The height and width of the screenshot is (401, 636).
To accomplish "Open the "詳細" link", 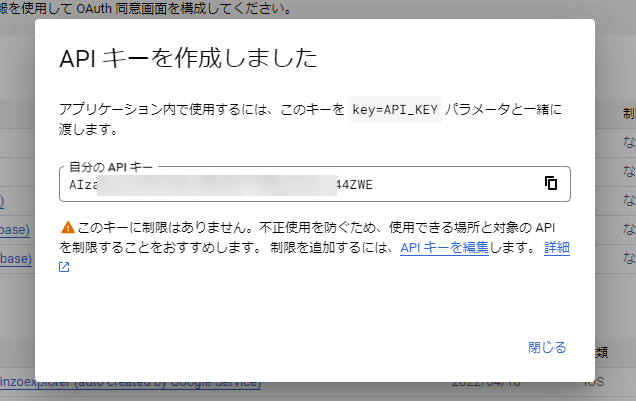I will click(556, 247).
